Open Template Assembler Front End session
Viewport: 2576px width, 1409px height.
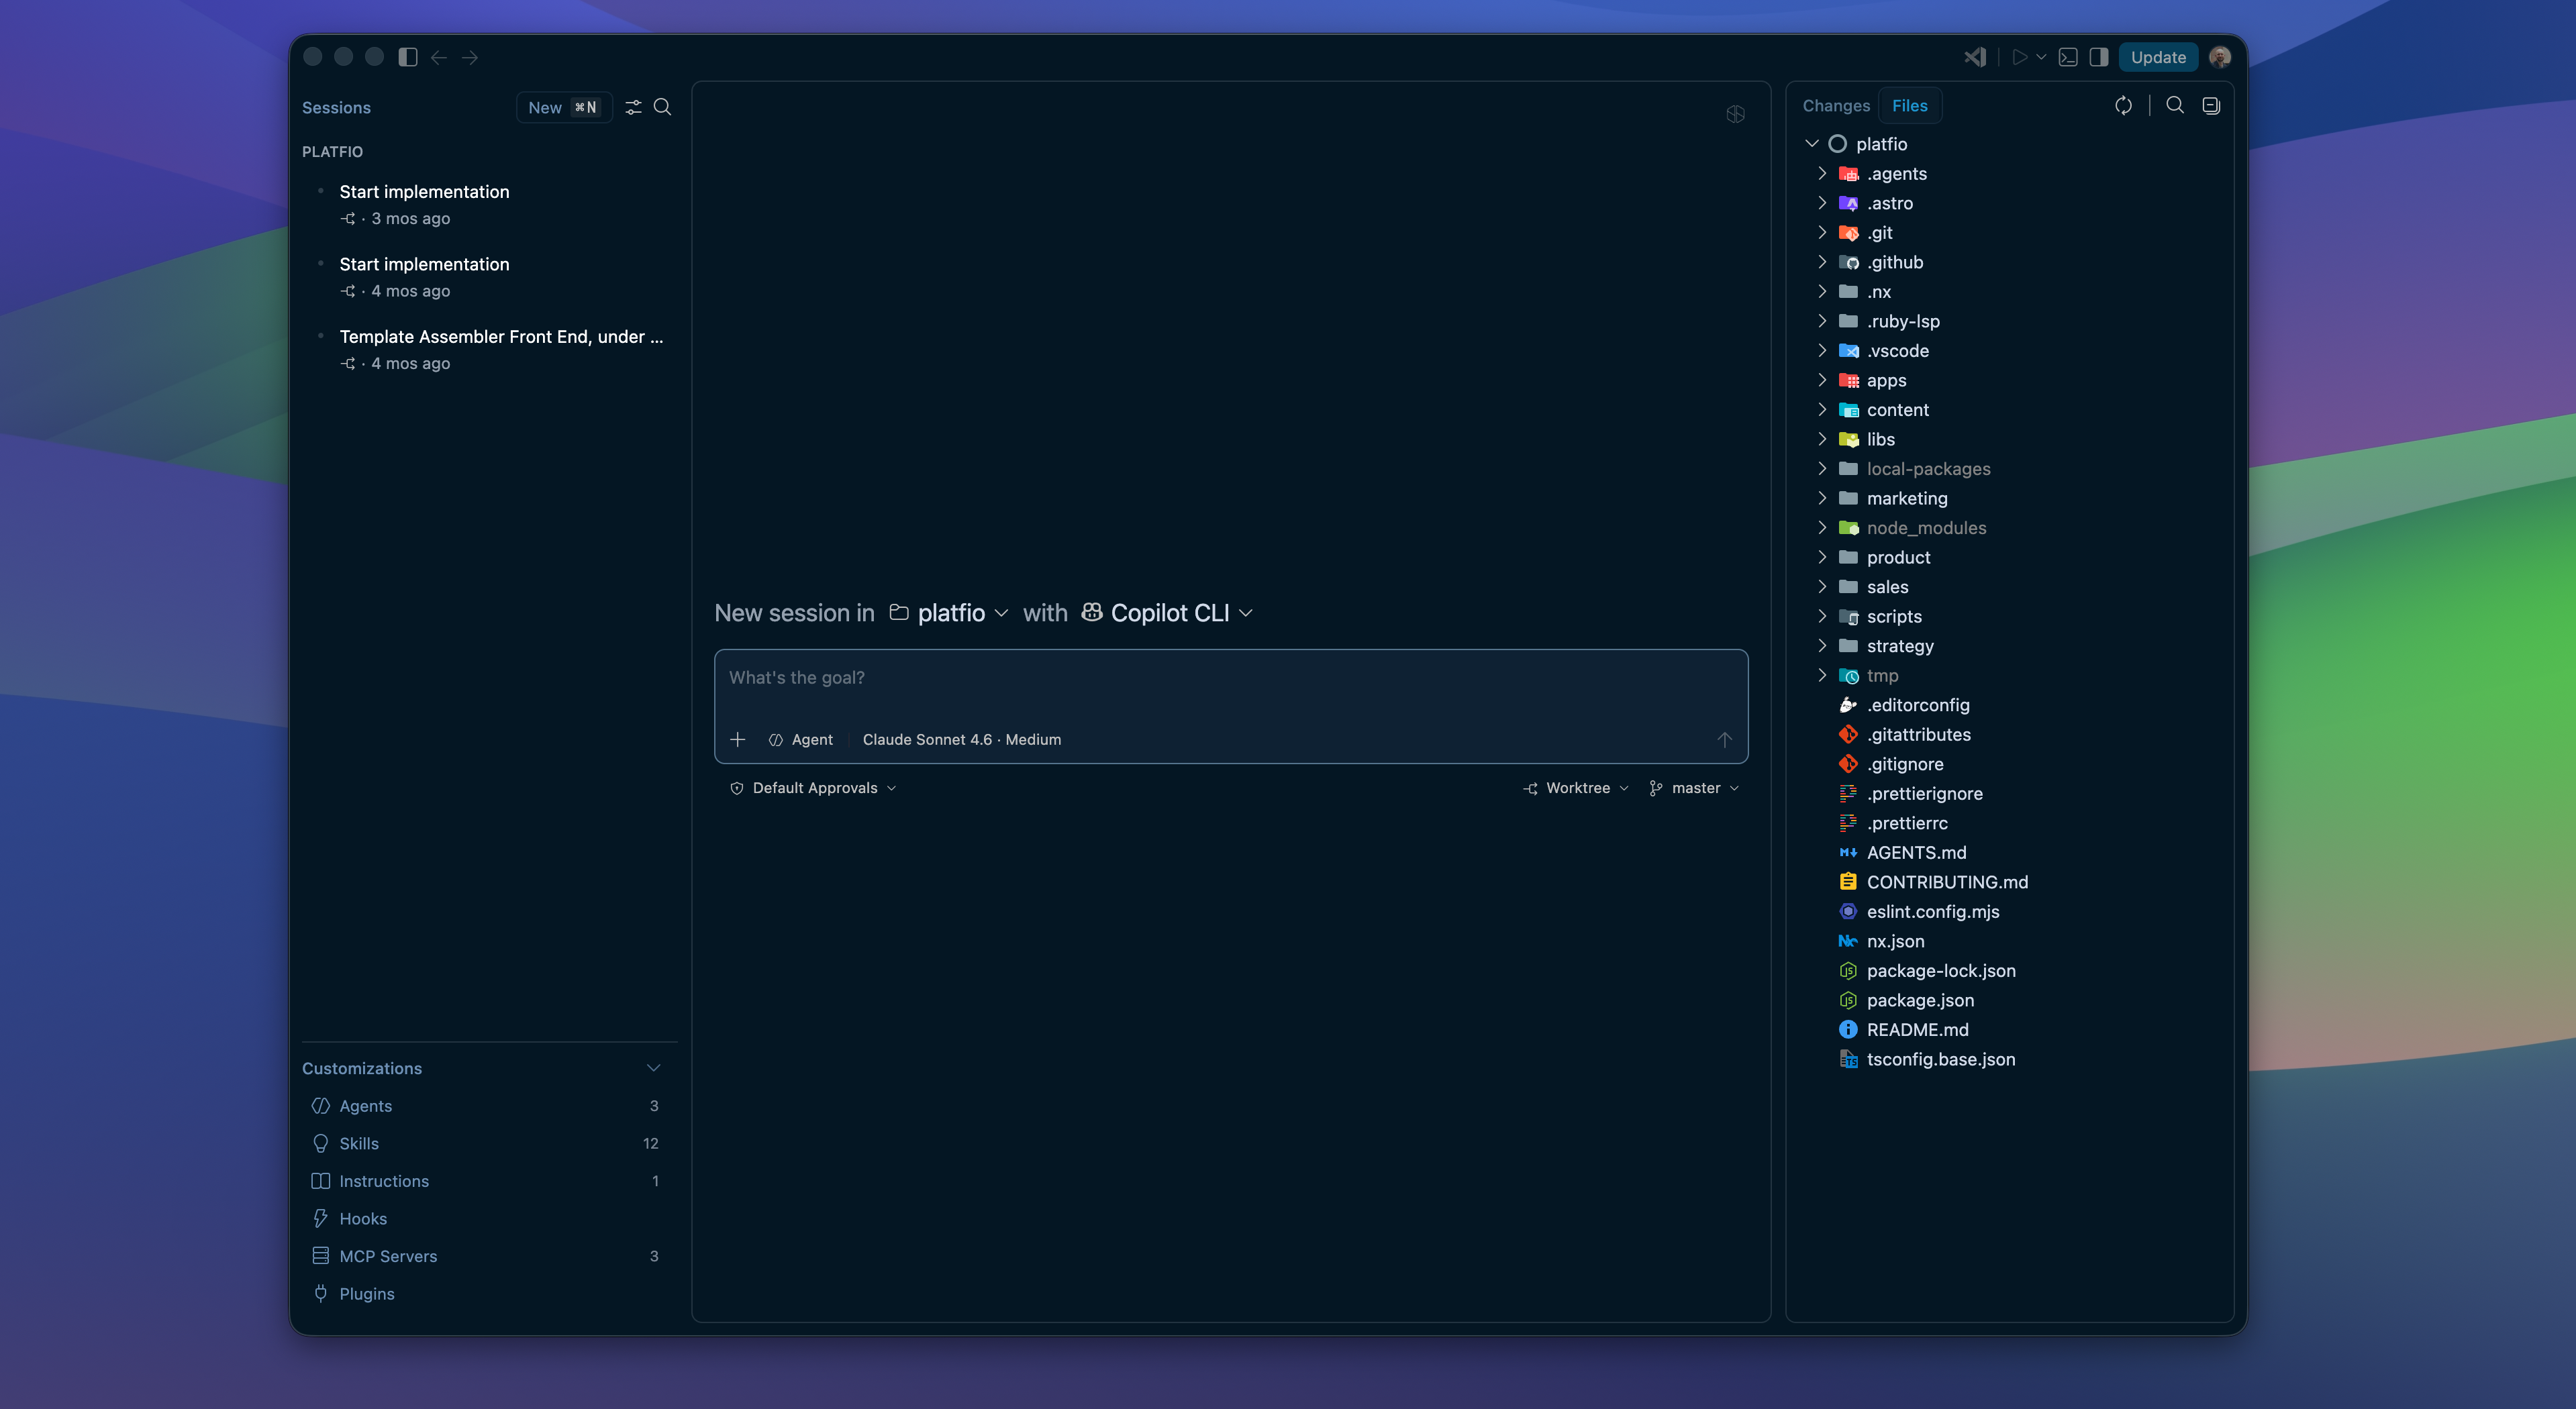pos(489,349)
